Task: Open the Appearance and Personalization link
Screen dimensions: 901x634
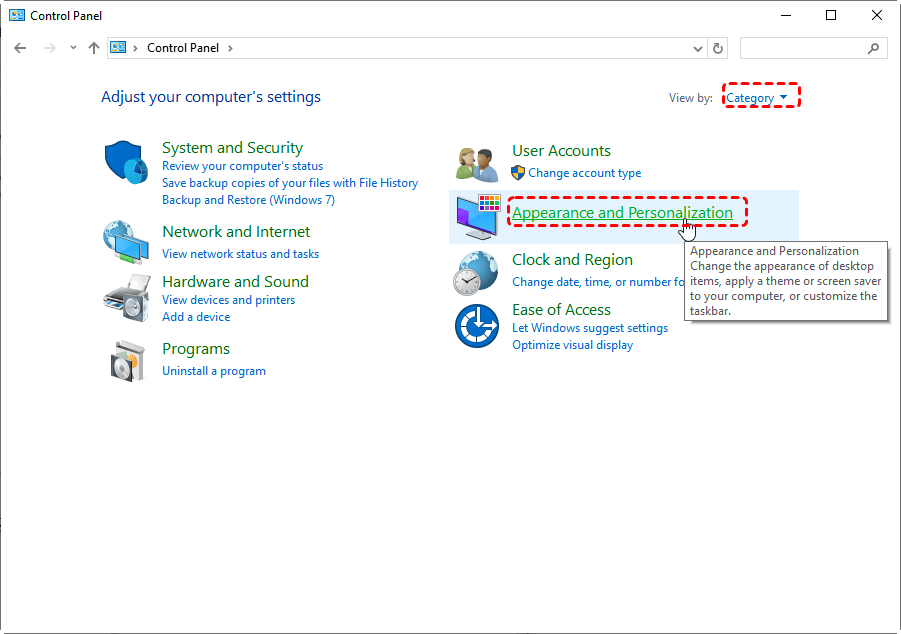Action: point(622,213)
